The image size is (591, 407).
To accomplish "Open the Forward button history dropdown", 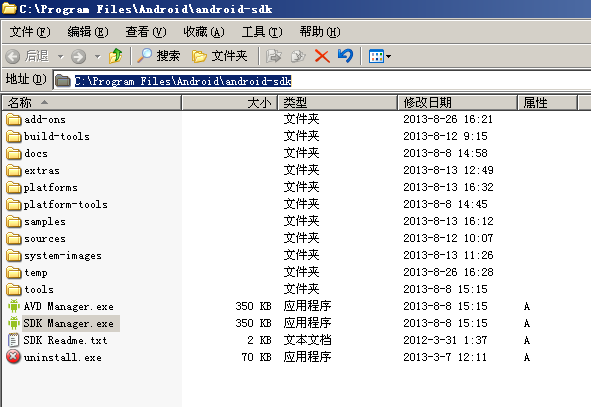I will [x=98, y=57].
